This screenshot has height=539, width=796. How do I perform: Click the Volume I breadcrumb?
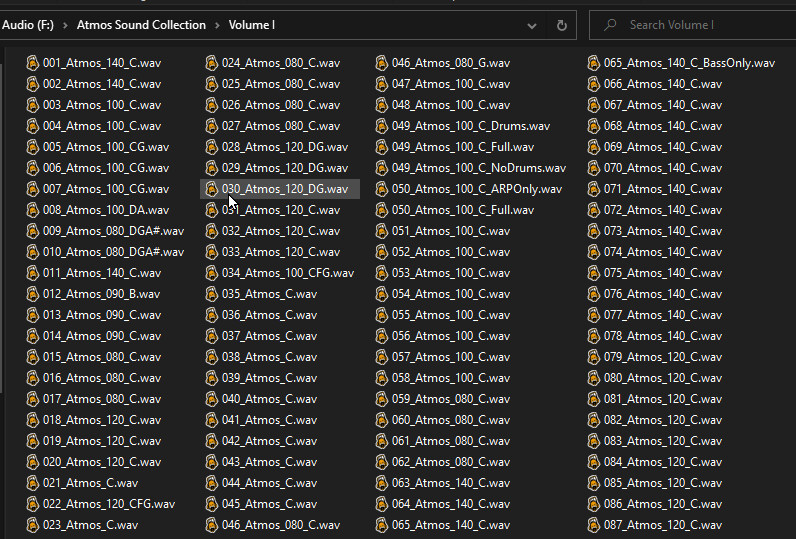pyautogui.click(x=251, y=25)
